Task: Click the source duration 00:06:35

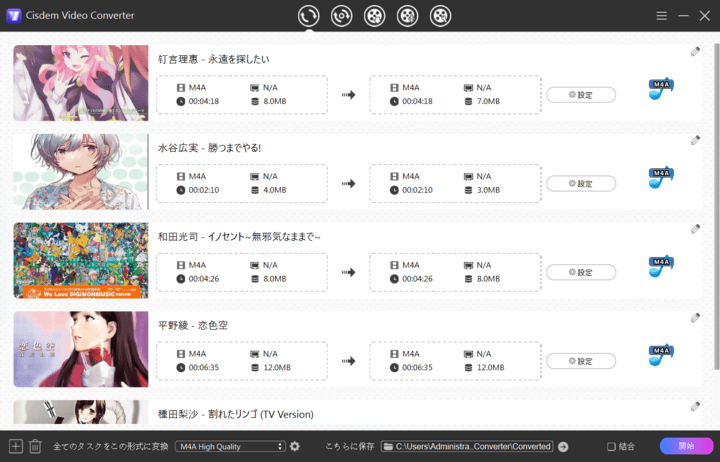Action: click(x=204, y=367)
